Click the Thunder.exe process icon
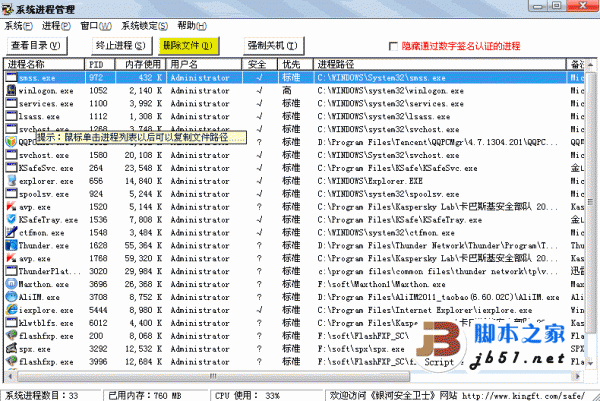This screenshot has width=600, height=401. tap(11, 245)
